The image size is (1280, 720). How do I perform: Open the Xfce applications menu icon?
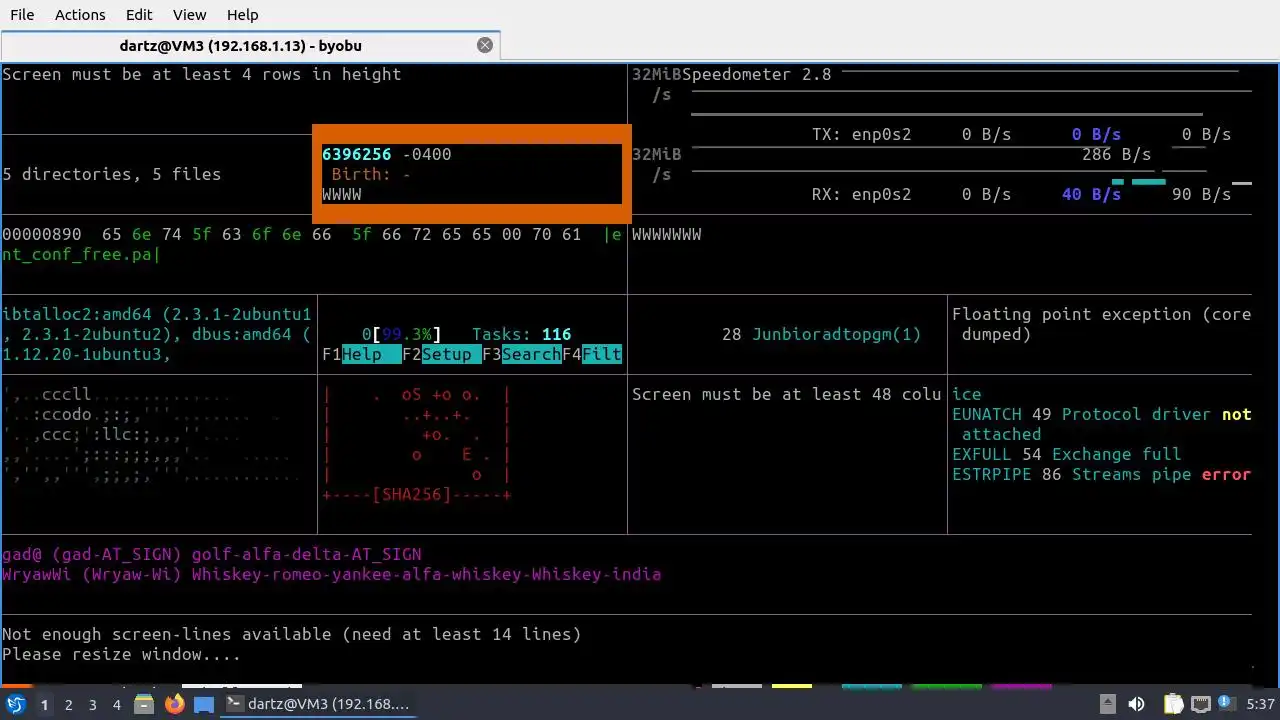pos(16,704)
